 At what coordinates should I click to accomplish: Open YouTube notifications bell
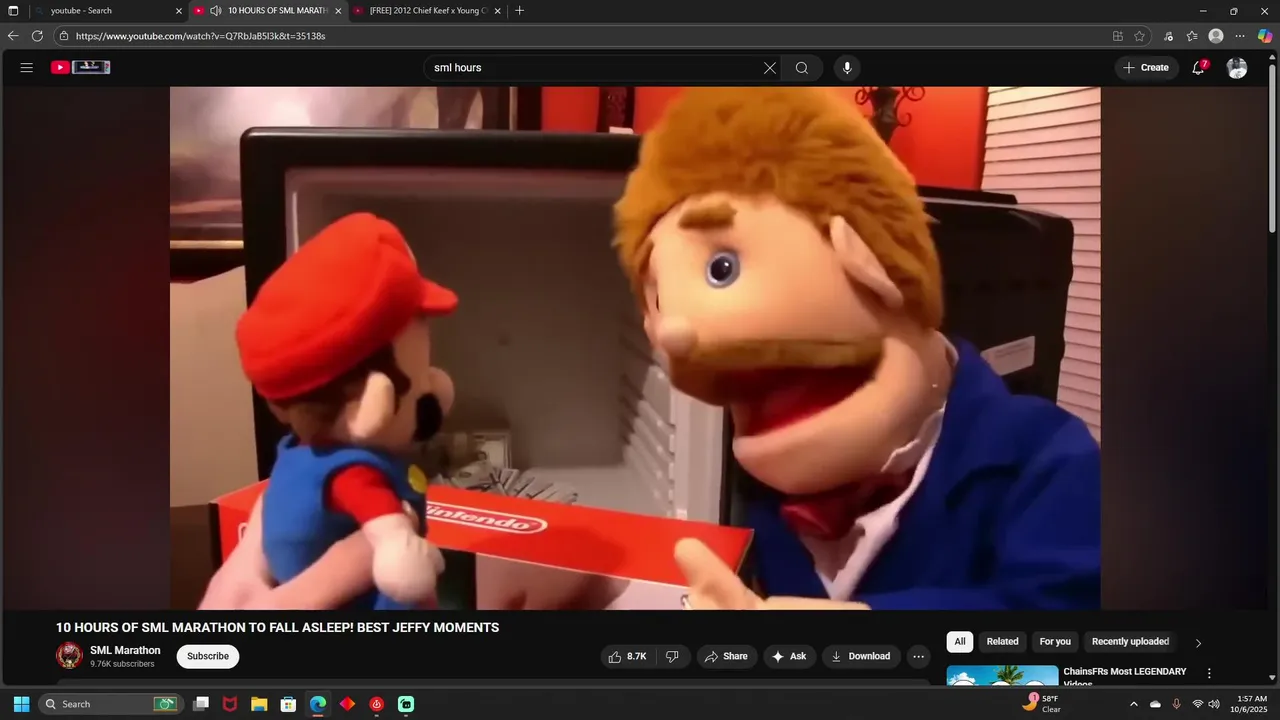pos(1199,68)
